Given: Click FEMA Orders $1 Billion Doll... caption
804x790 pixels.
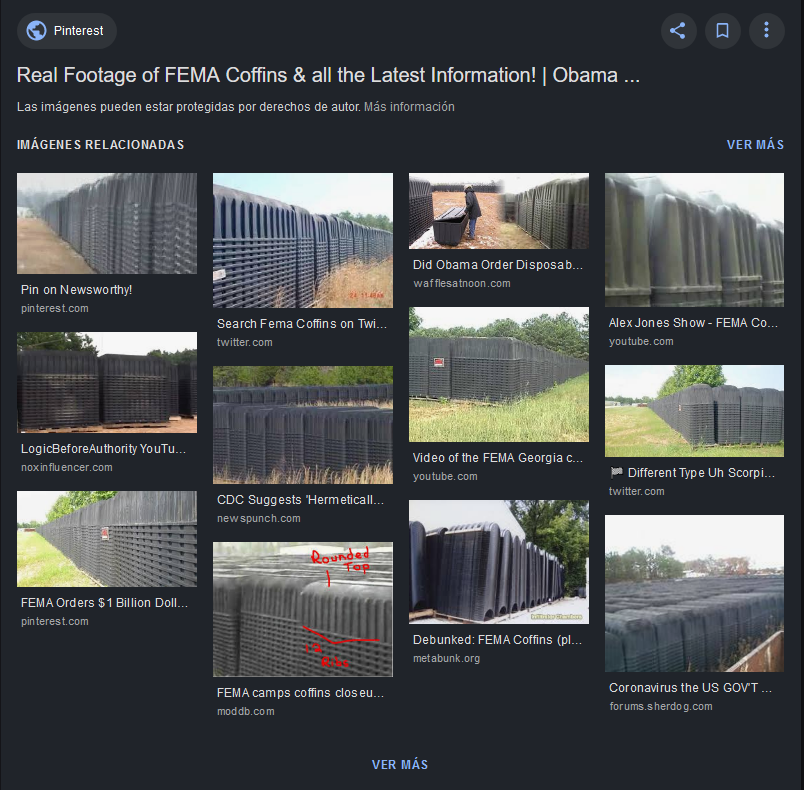Looking at the screenshot, I should [x=105, y=602].
